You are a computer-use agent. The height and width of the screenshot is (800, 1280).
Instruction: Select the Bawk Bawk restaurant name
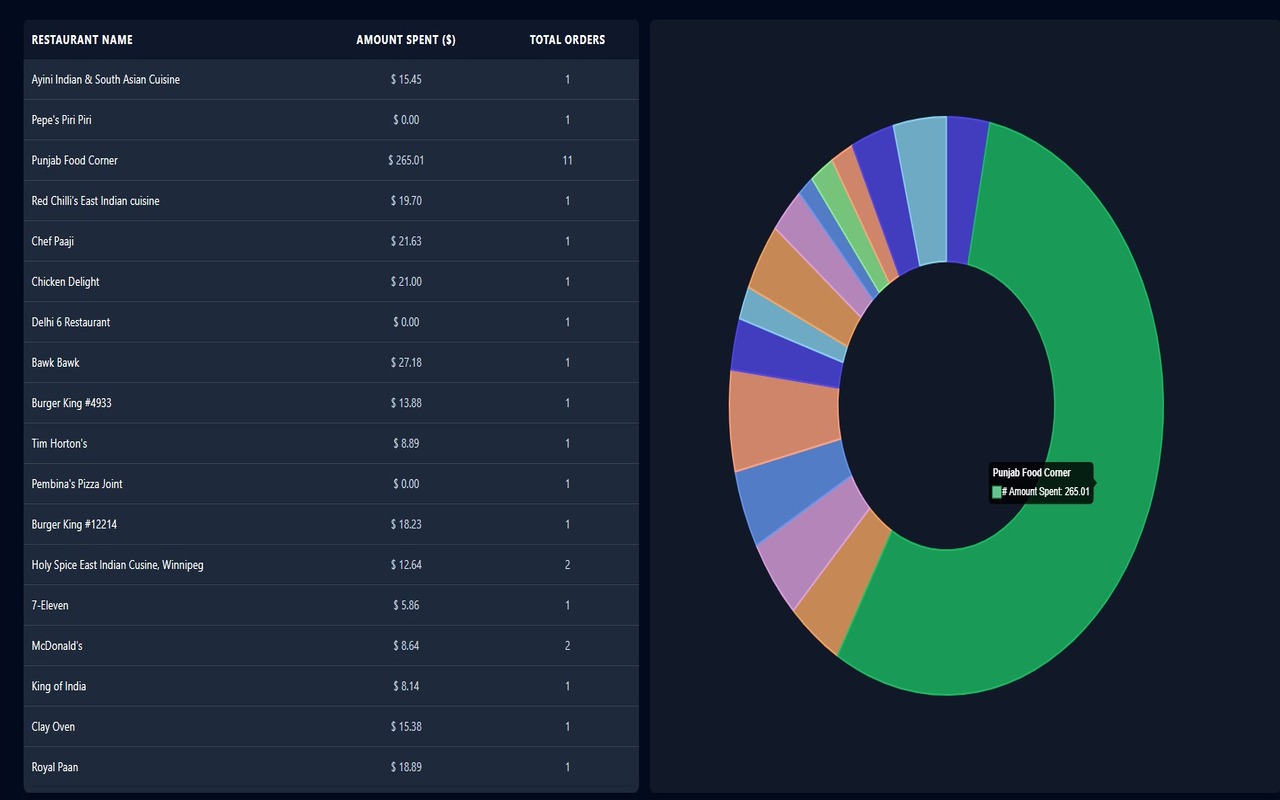pos(55,363)
